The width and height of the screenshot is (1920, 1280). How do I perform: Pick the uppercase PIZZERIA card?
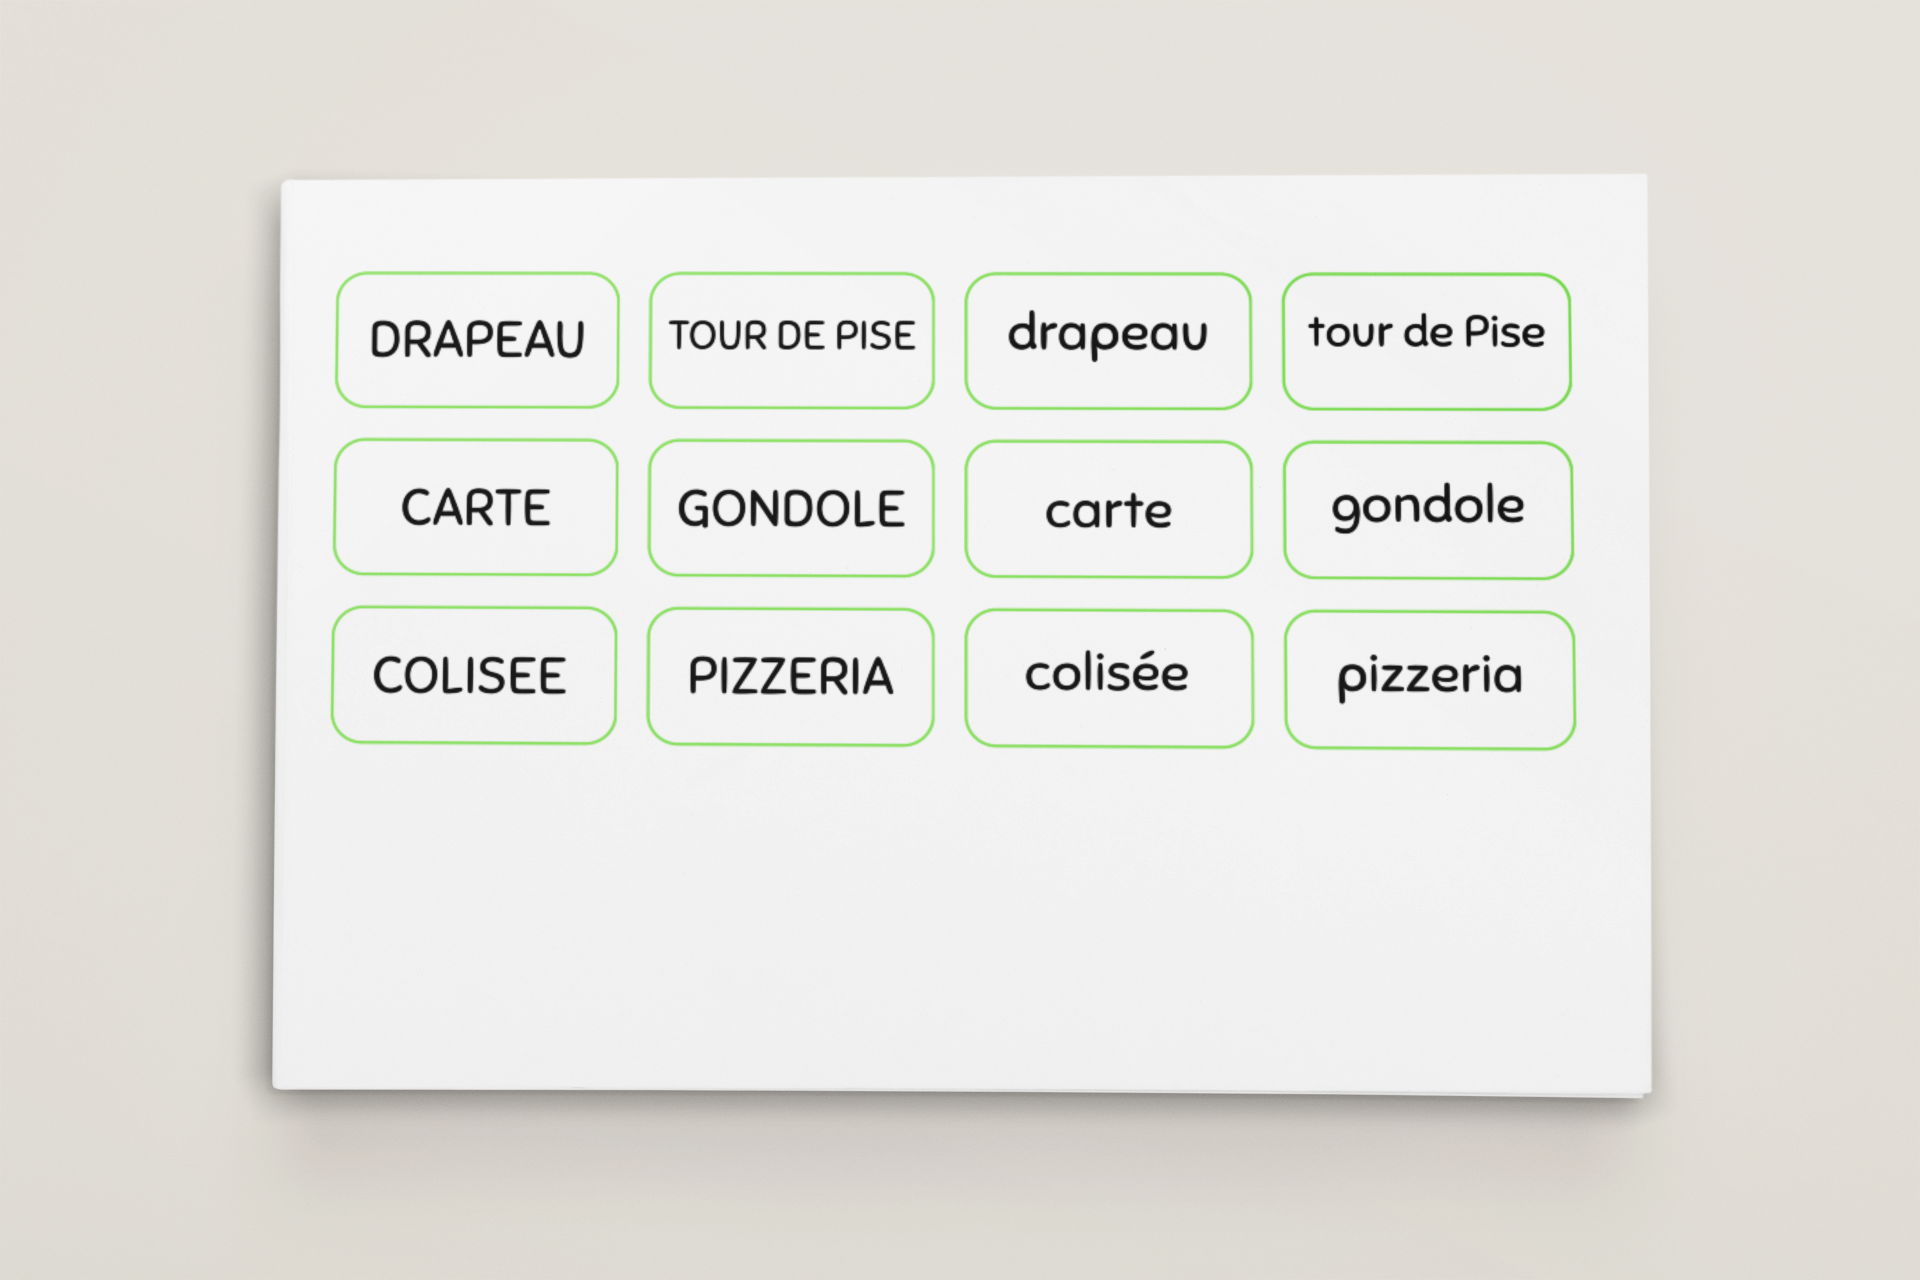(x=790, y=677)
